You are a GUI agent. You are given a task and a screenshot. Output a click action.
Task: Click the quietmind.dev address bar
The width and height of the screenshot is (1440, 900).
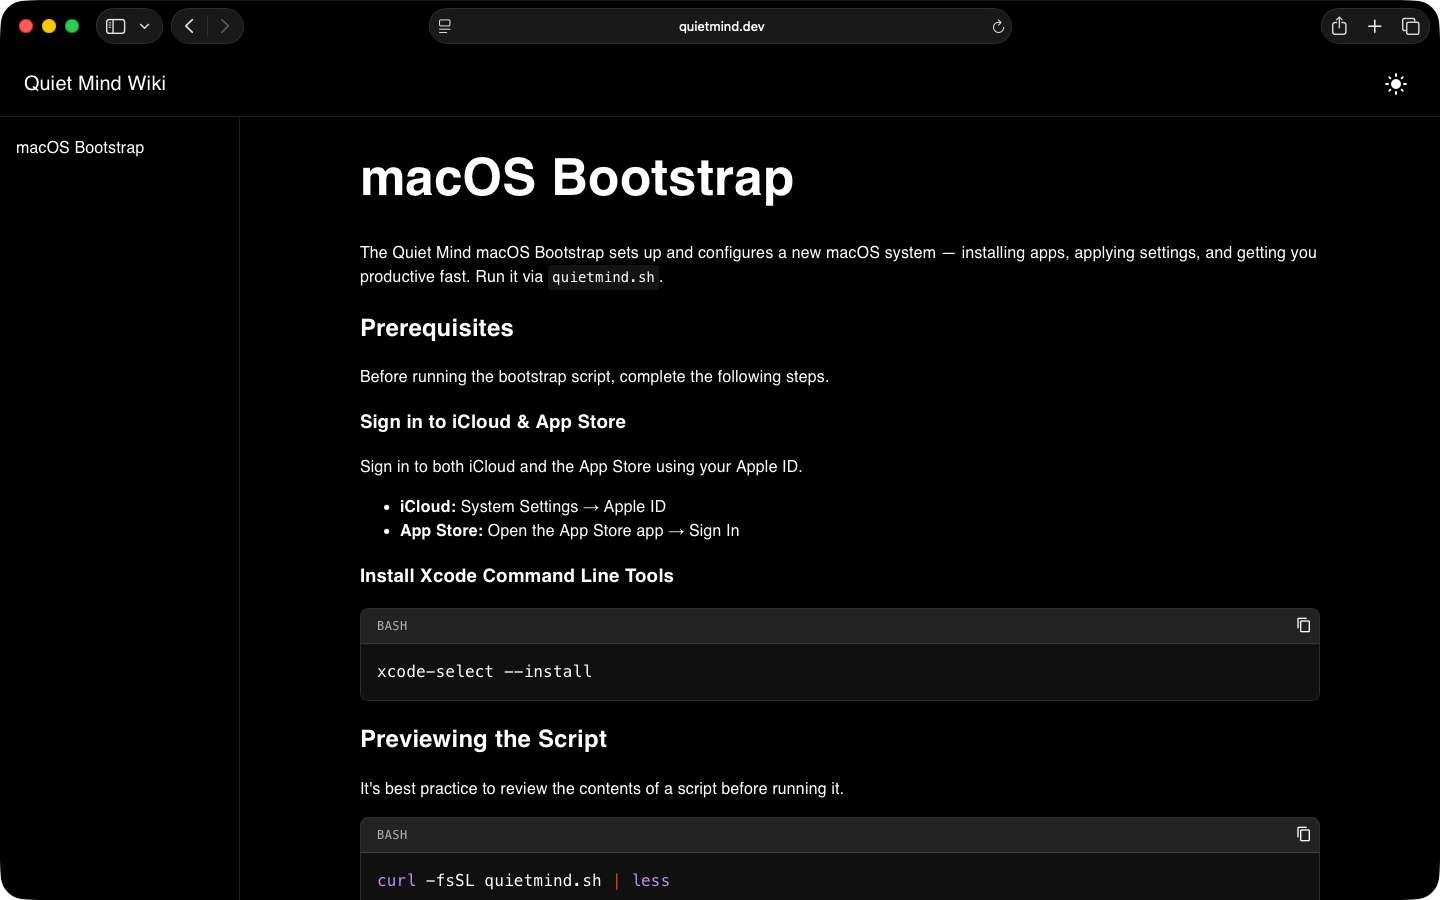(x=721, y=26)
